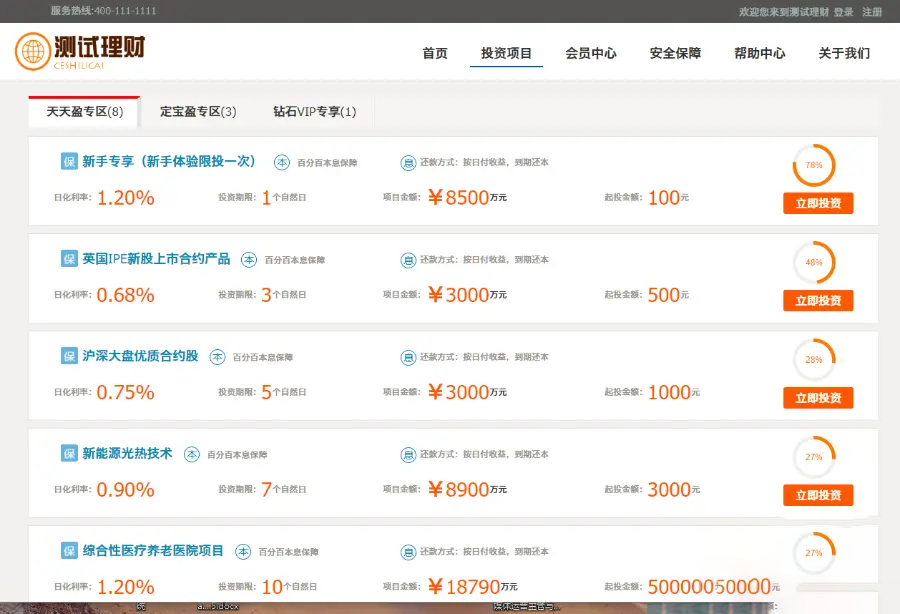The image size is (900, 614).
Task: Switch to the 定宝盈专区(3) tab
Action: 198,112
